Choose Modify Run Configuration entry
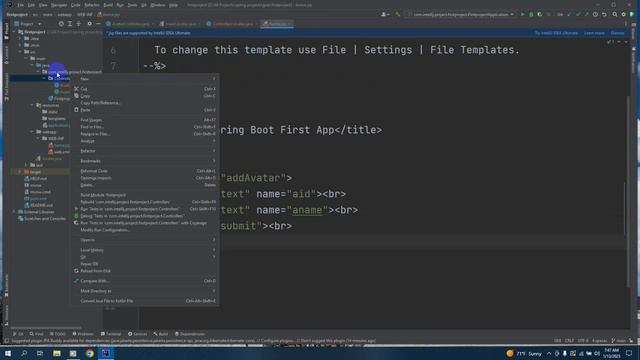 [145, 230]
